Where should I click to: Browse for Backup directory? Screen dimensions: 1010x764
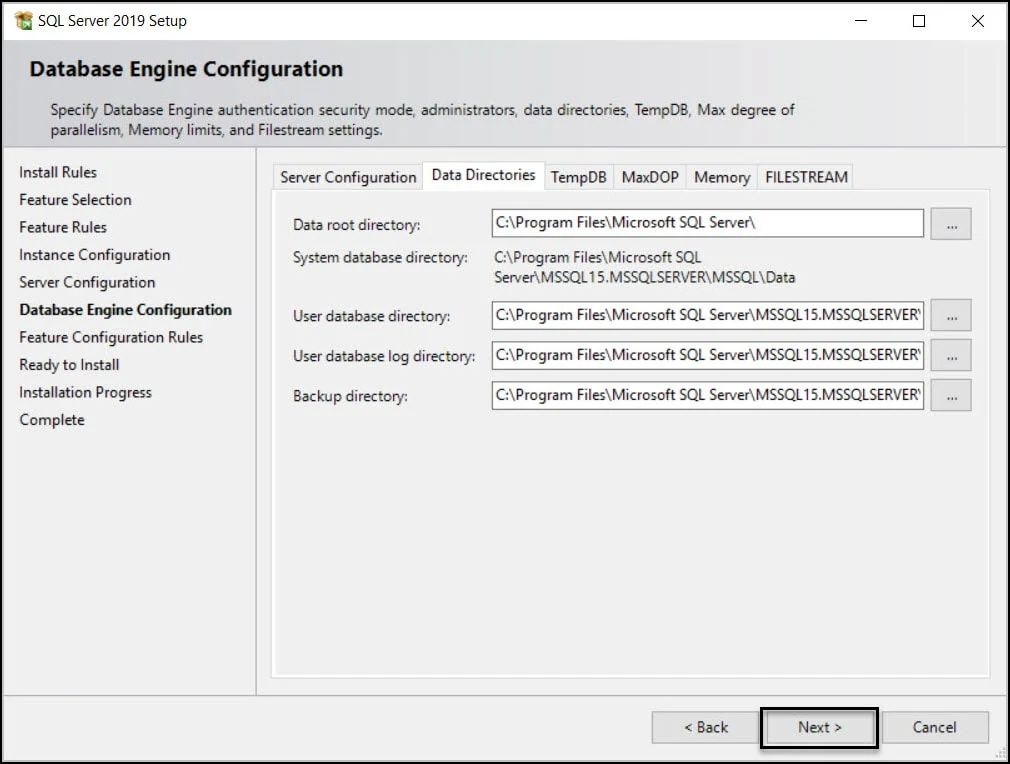(951, 396)
